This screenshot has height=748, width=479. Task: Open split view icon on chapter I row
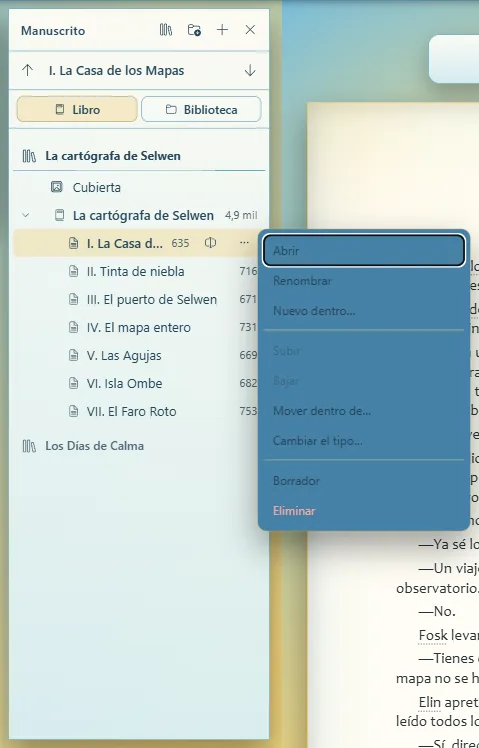click(x=210, y=243)
